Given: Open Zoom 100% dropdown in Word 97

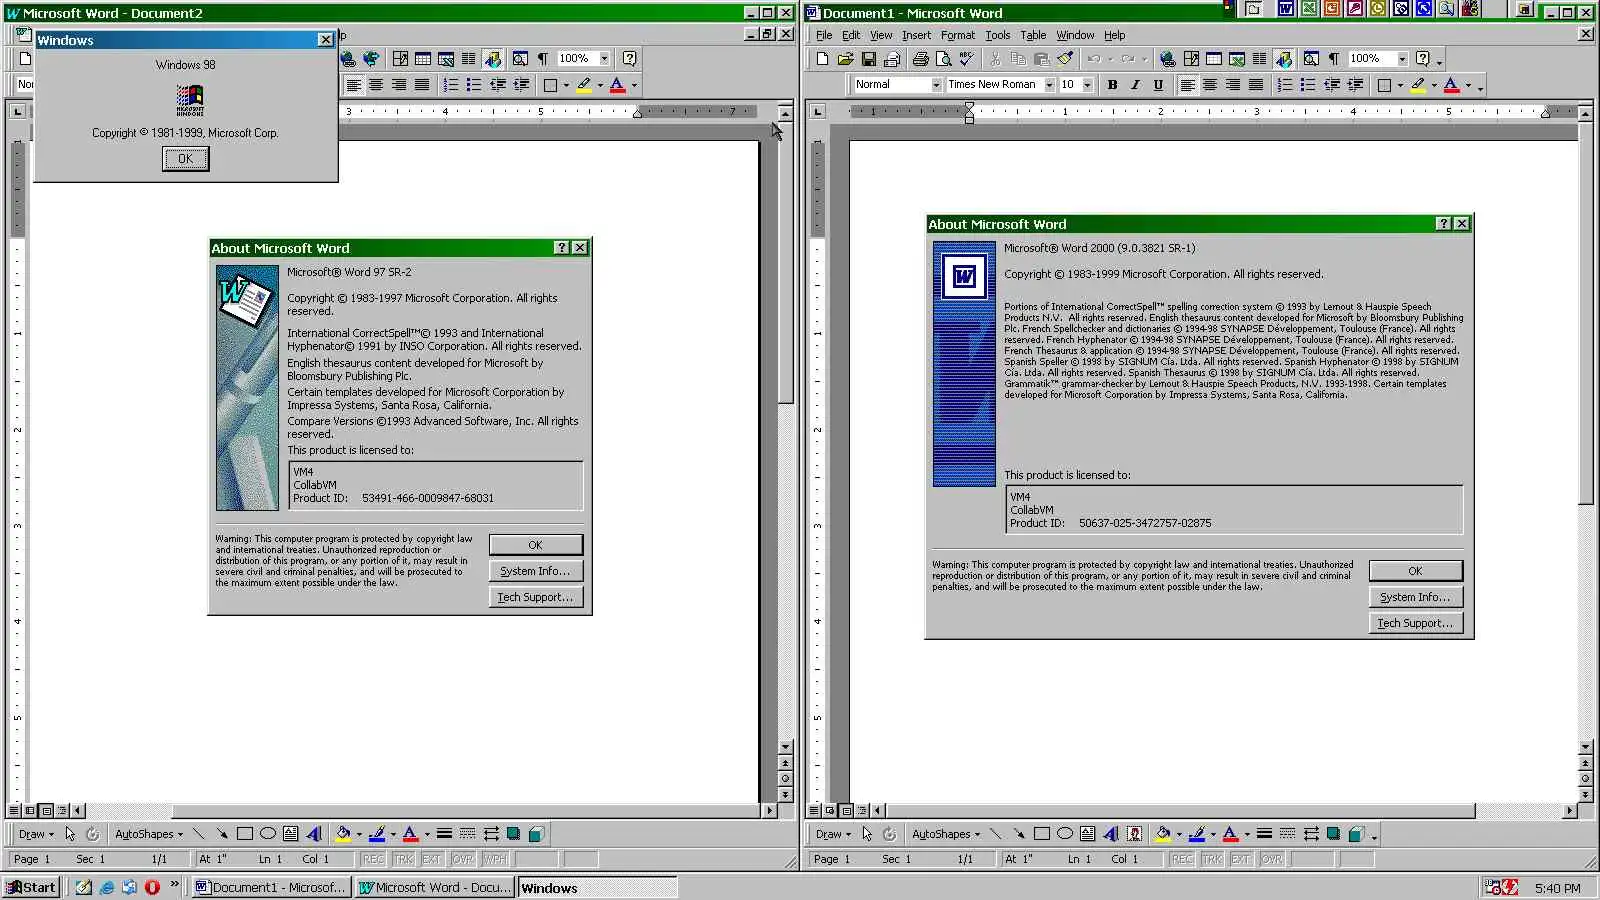Looking at the screenshot, I should [604, 59].
